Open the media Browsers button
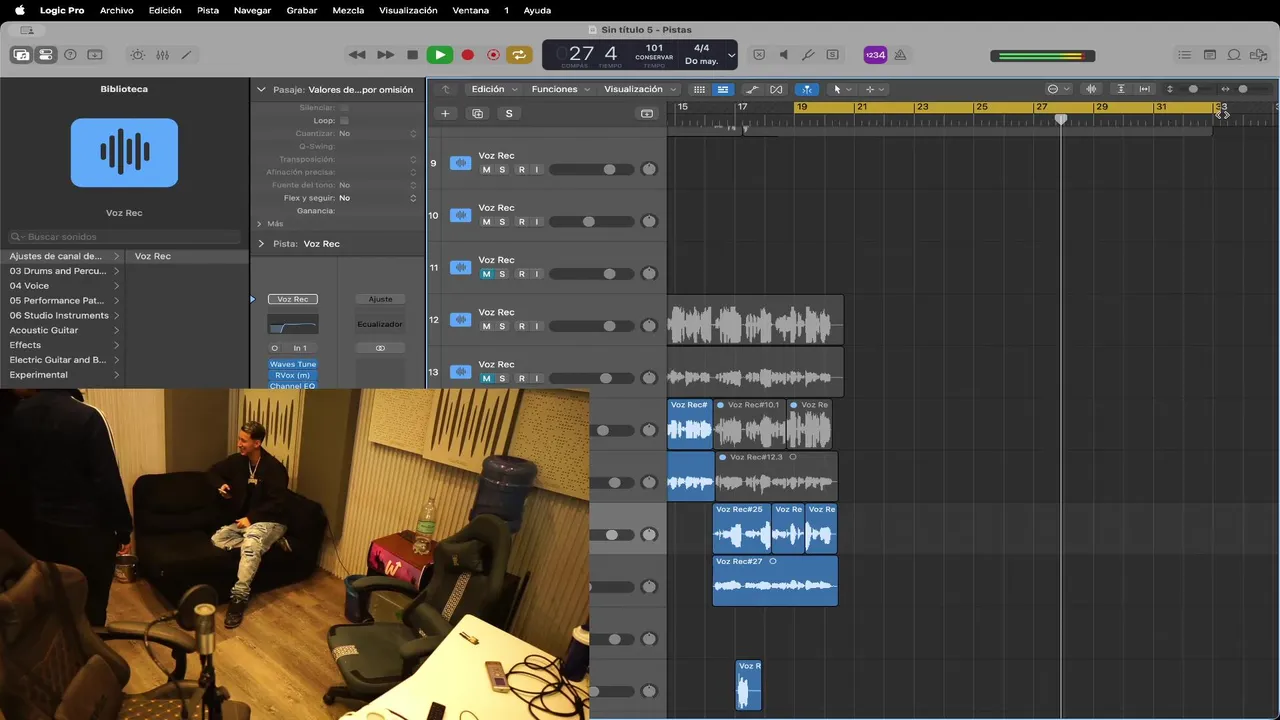The height and width of the screenshot is (720, 1280). (1259, 55)
